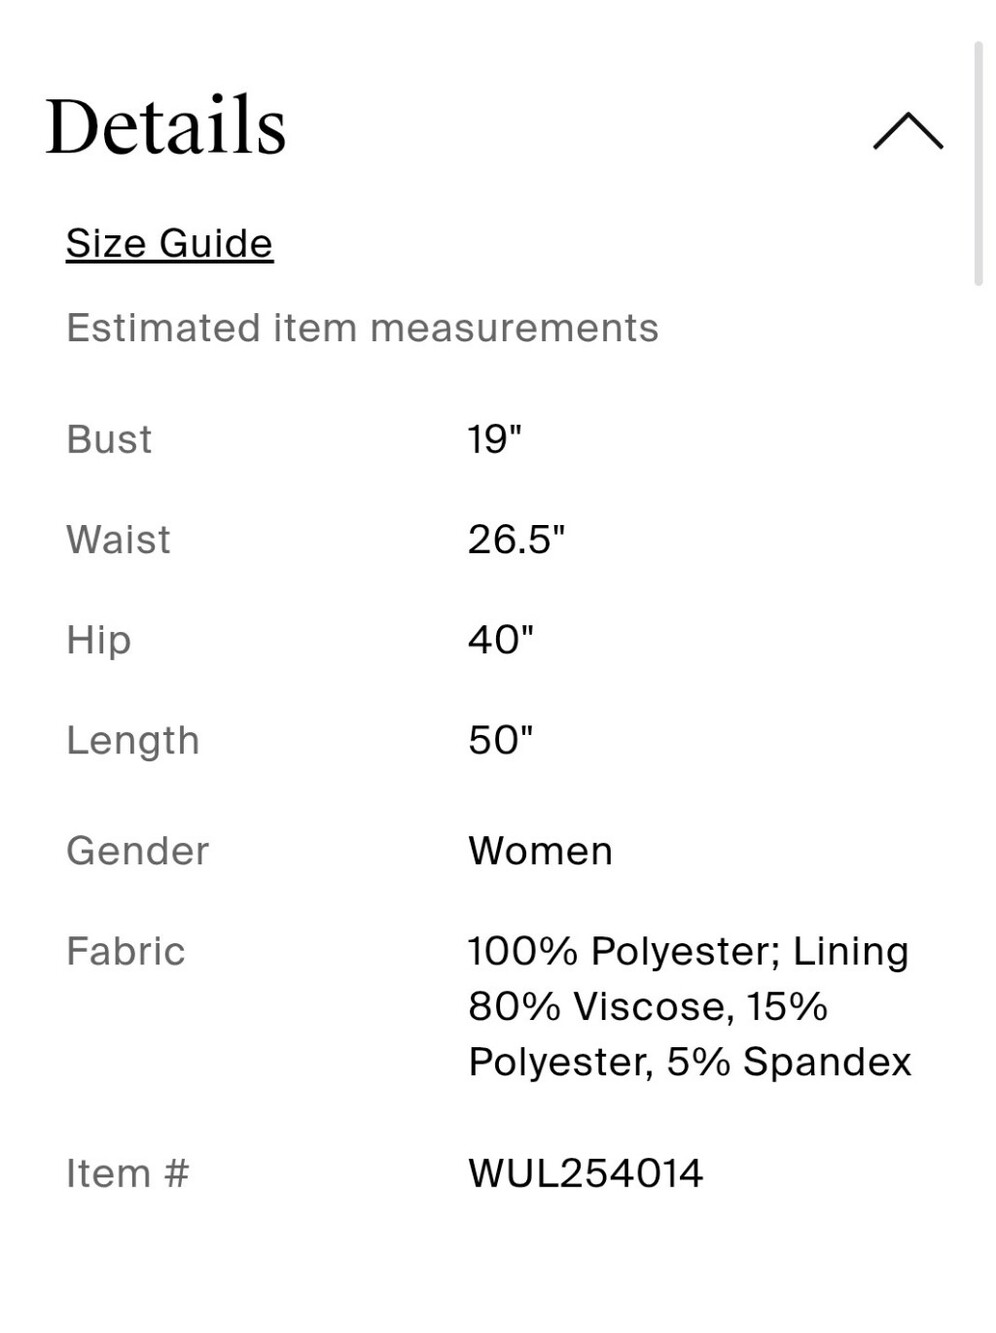Click the Length label
The height and width of the screenshot is (1333, 996).
pyautogui.click(x=133, y=741)
